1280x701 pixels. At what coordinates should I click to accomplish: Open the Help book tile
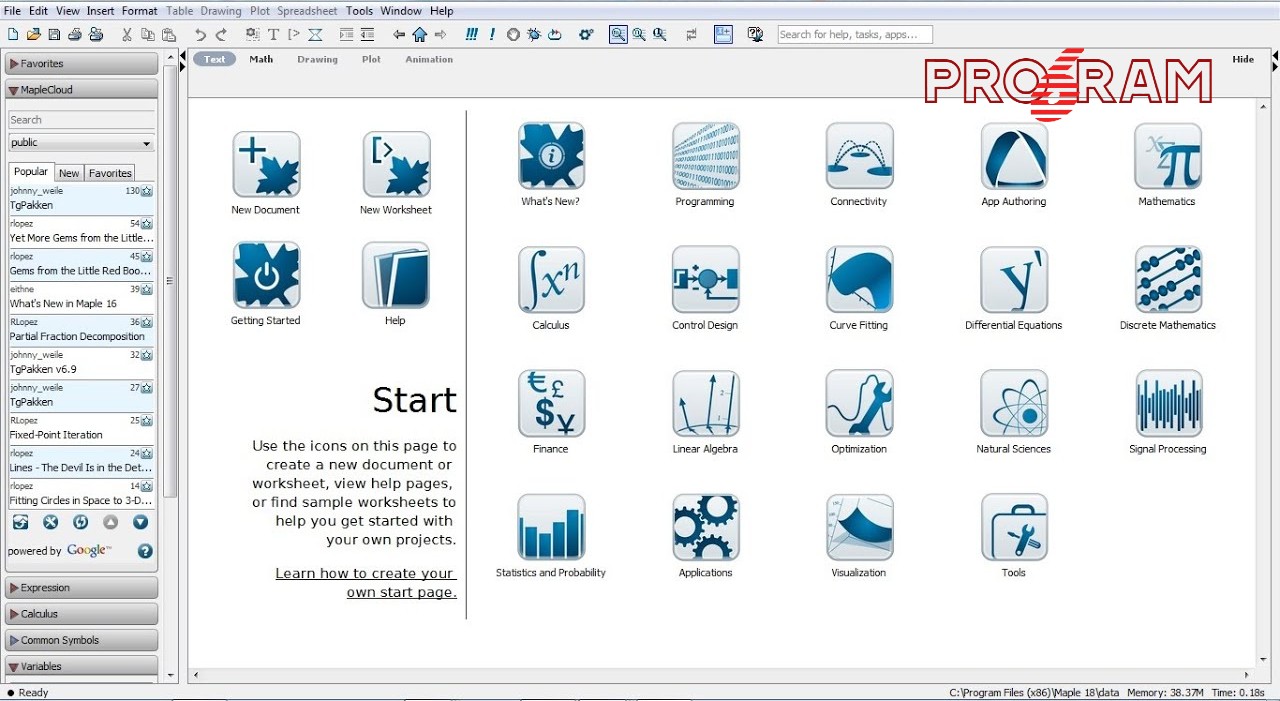[x=396, y=275]
